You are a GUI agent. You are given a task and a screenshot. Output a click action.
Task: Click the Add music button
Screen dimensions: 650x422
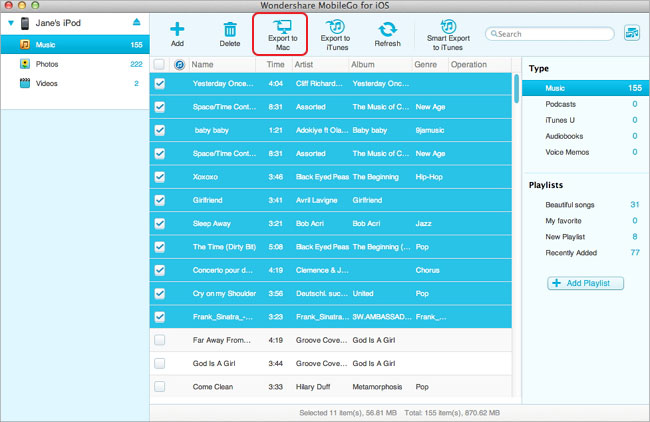(177, 34)
